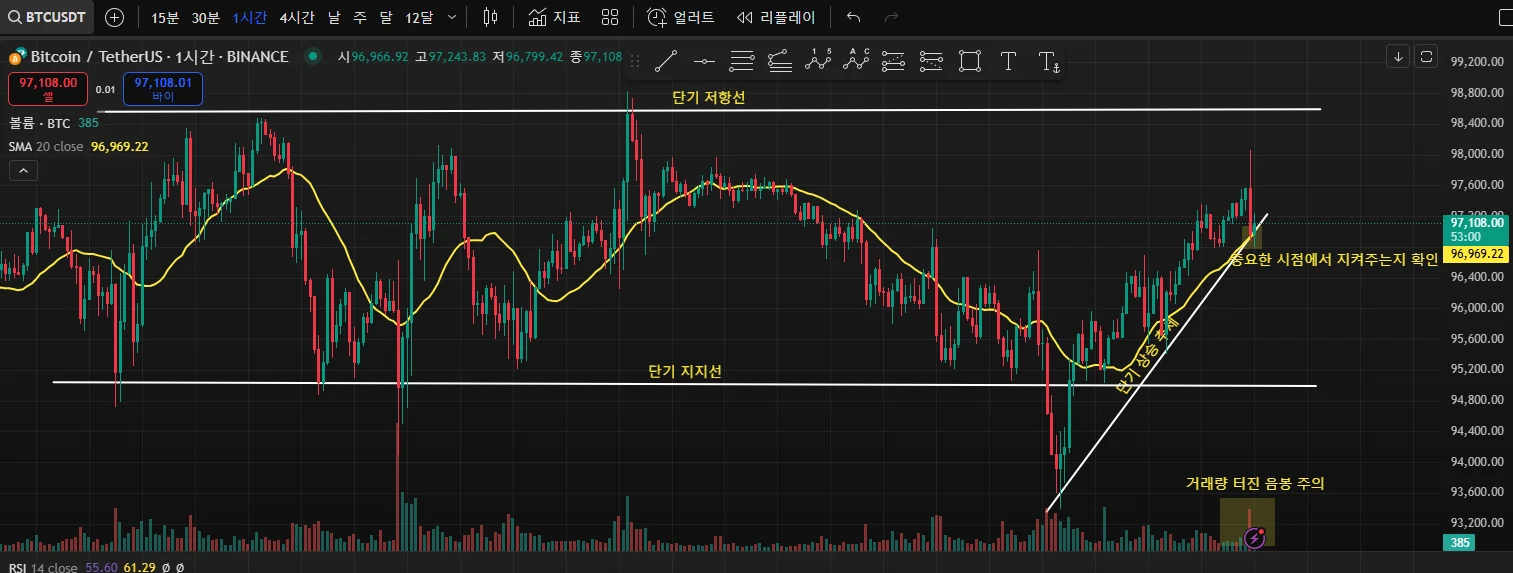Open the 지표 indicators panel
The image size is (1513, 573).
[554, 17]
